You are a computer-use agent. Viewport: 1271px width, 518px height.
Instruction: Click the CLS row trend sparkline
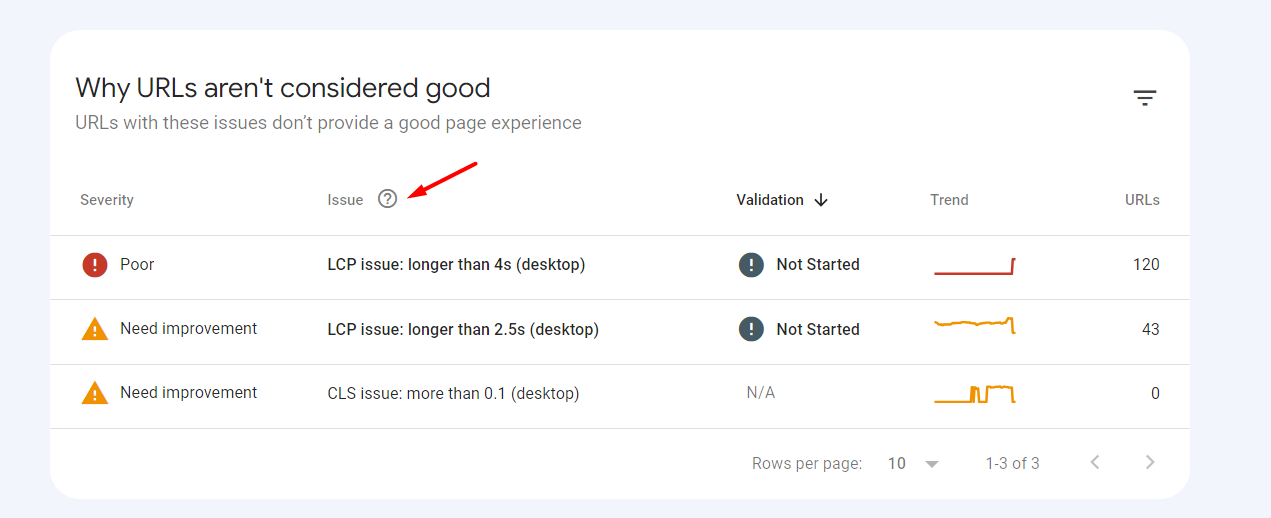974,394
